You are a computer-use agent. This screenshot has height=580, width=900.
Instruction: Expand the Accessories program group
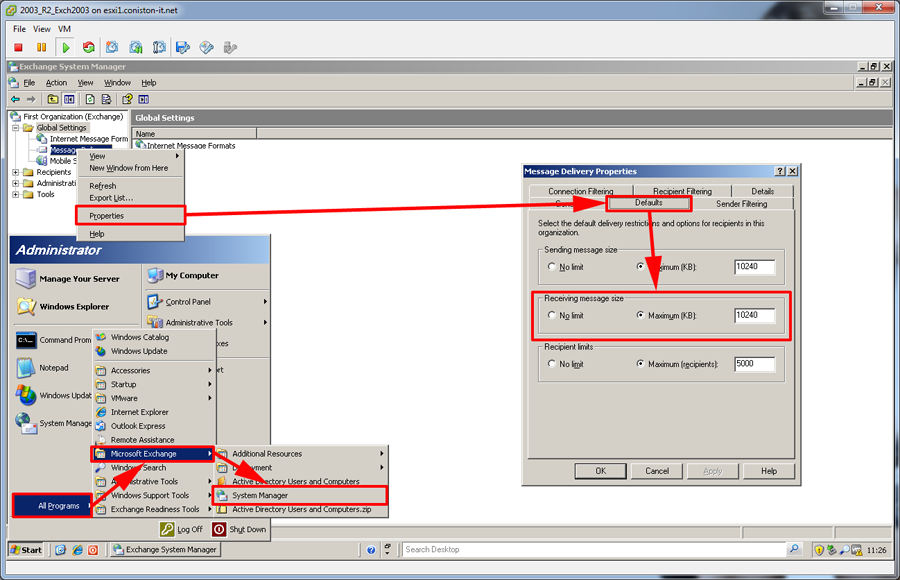[x=154, y=370]
